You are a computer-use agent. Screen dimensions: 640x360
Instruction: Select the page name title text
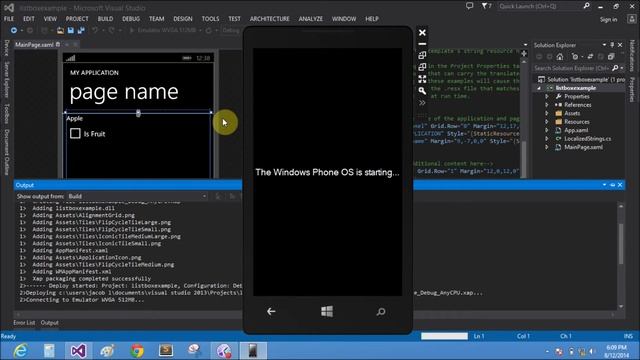(124, 92)
